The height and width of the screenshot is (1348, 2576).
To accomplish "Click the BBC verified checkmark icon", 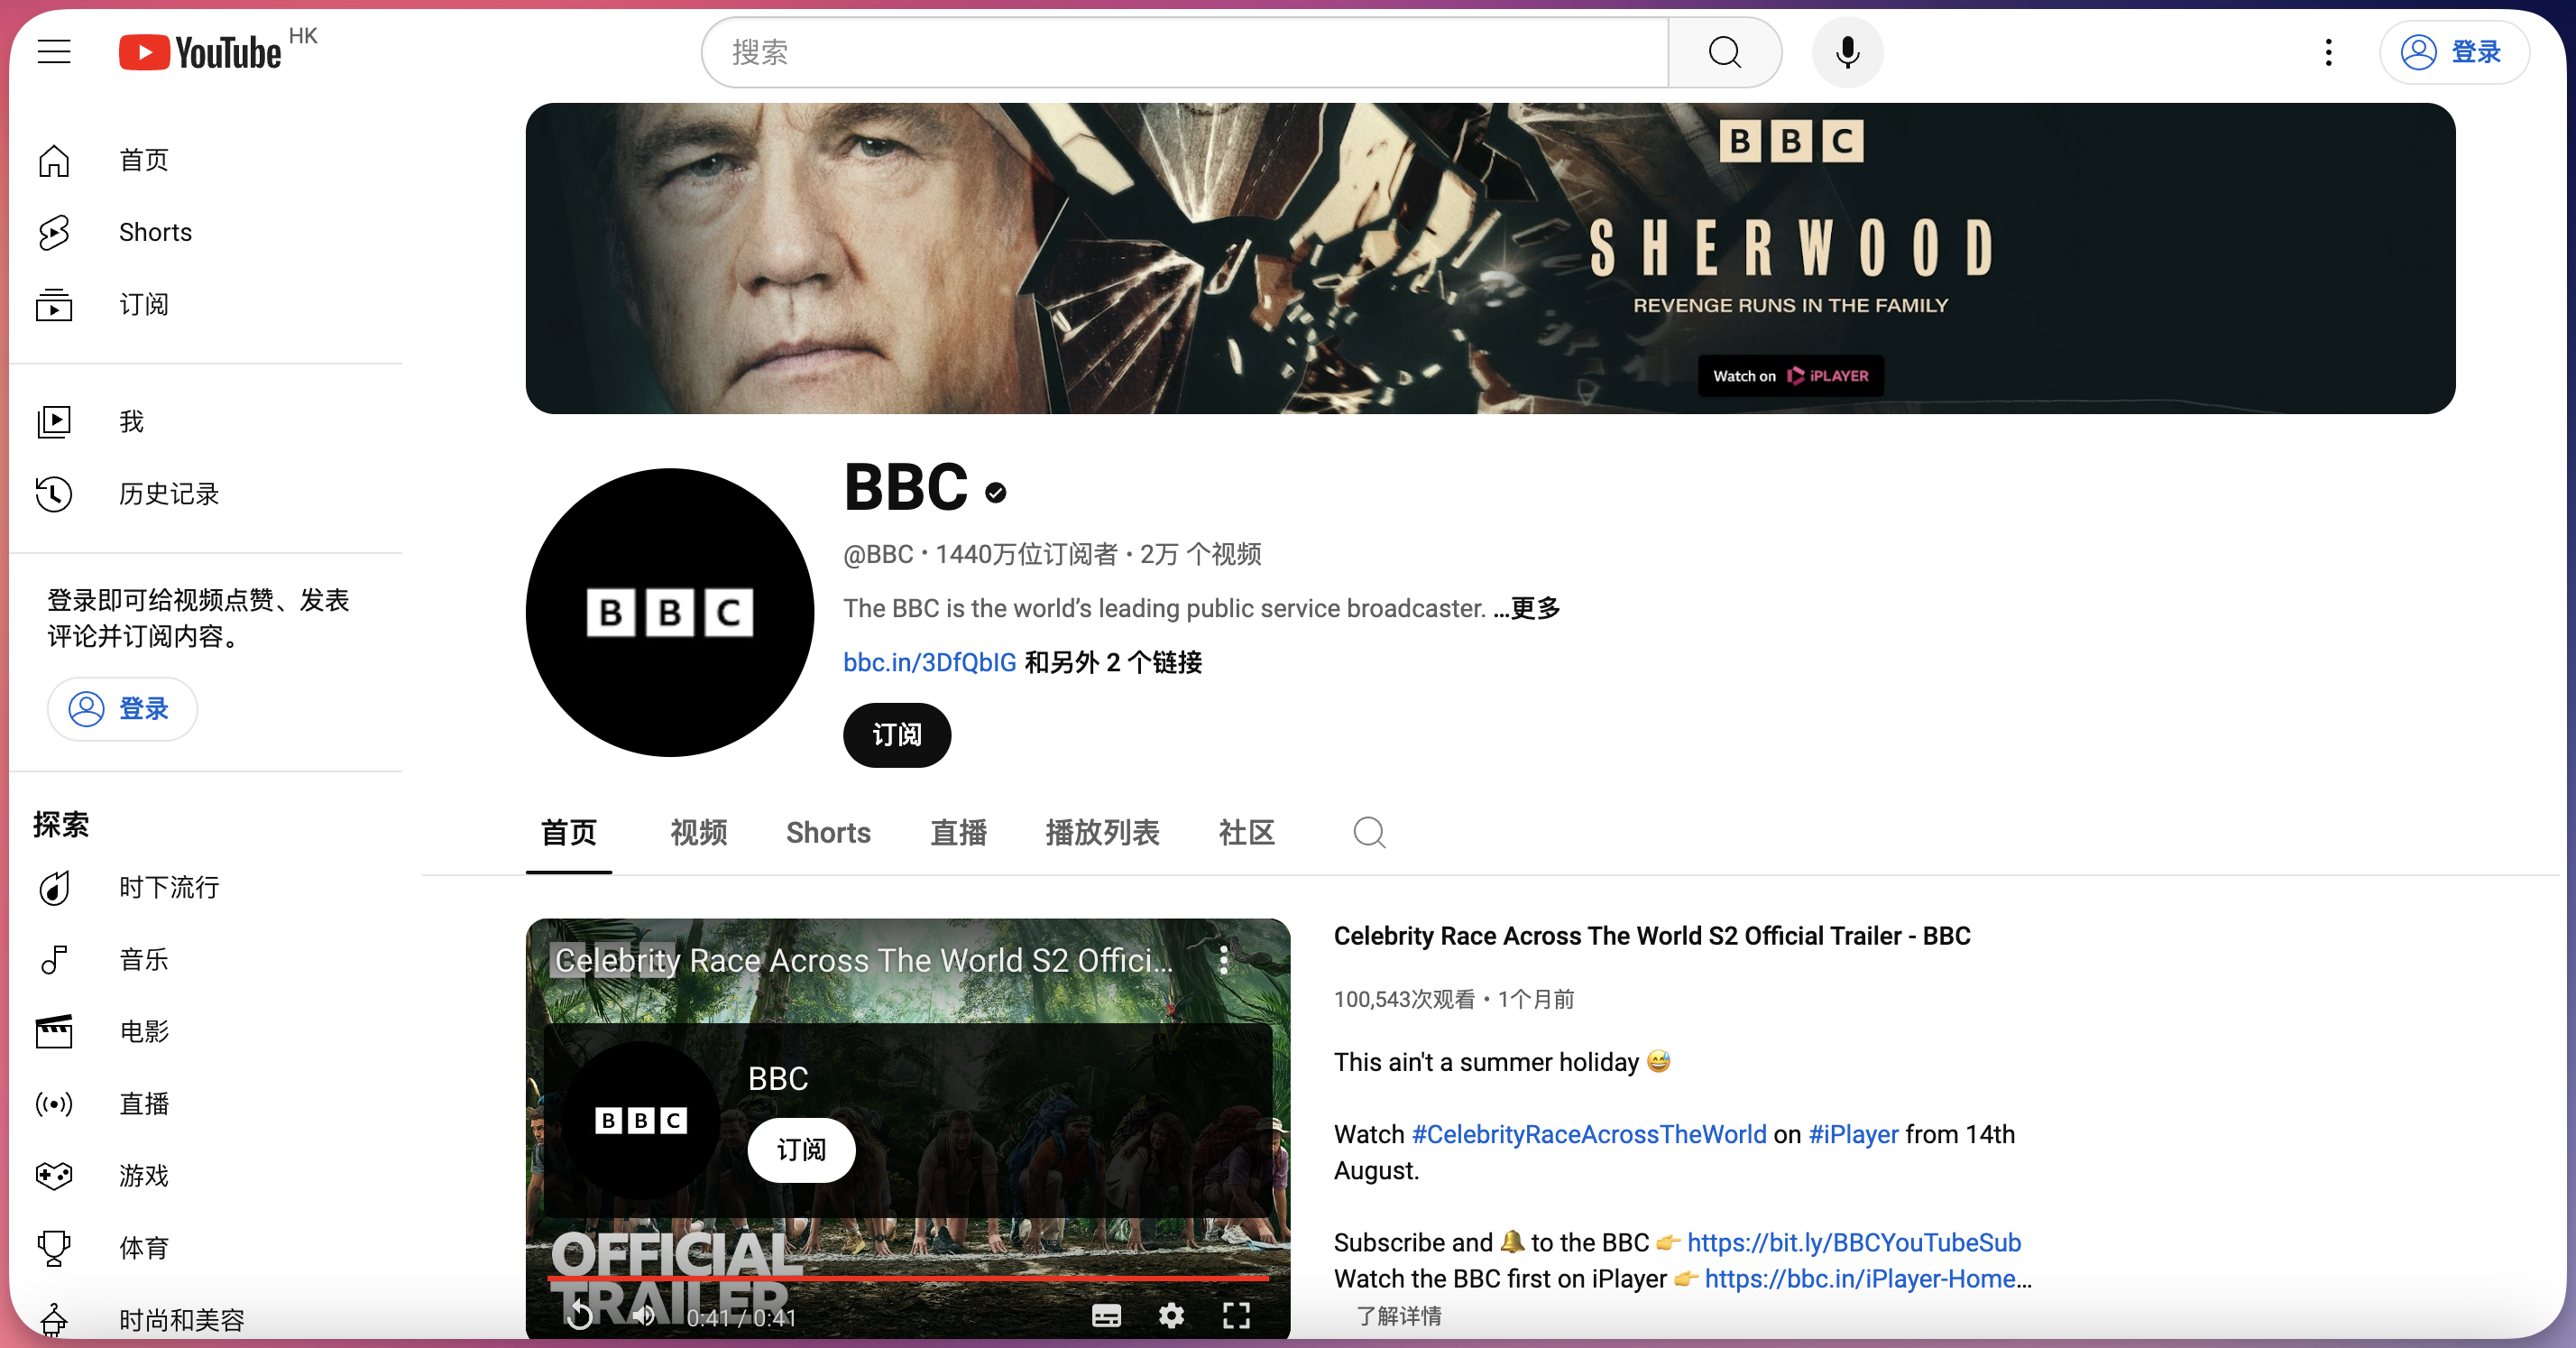I will 998,493.
